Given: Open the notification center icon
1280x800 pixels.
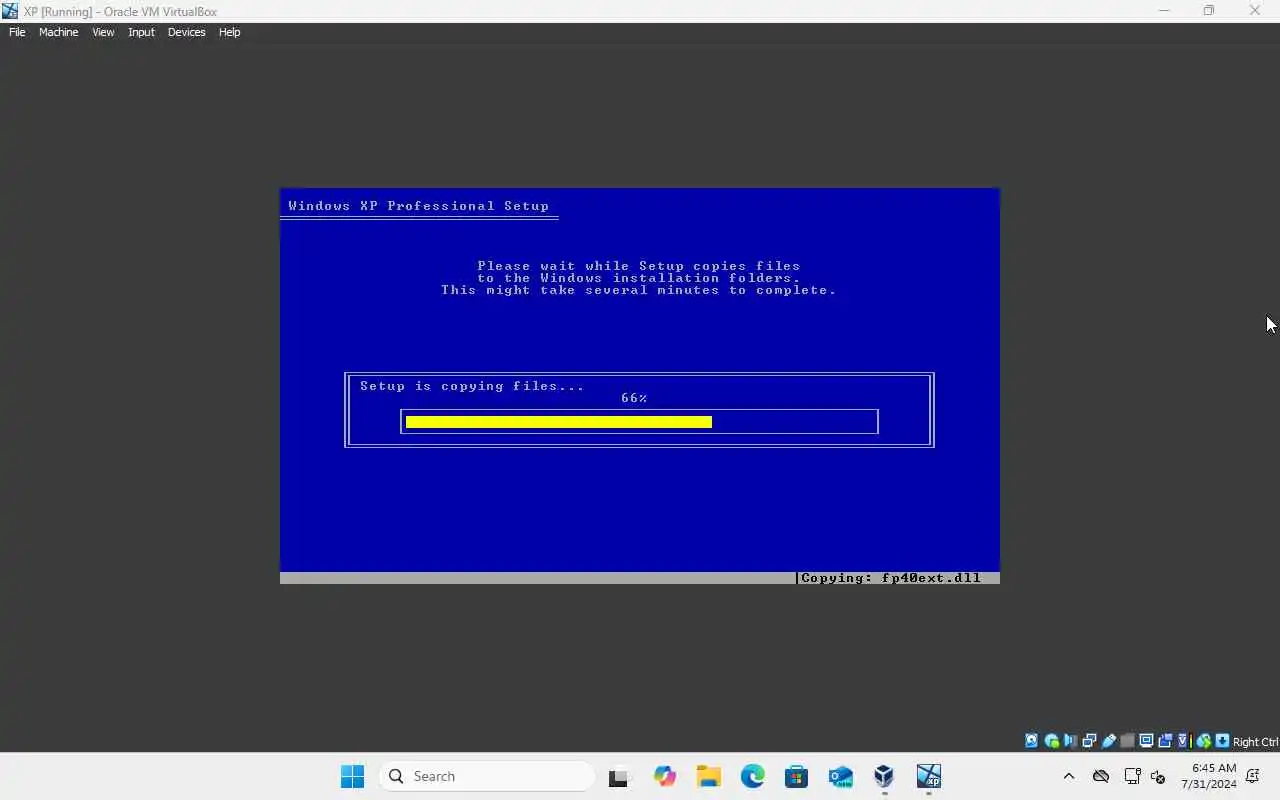Looking at the screenshot, I should 1253,776.
